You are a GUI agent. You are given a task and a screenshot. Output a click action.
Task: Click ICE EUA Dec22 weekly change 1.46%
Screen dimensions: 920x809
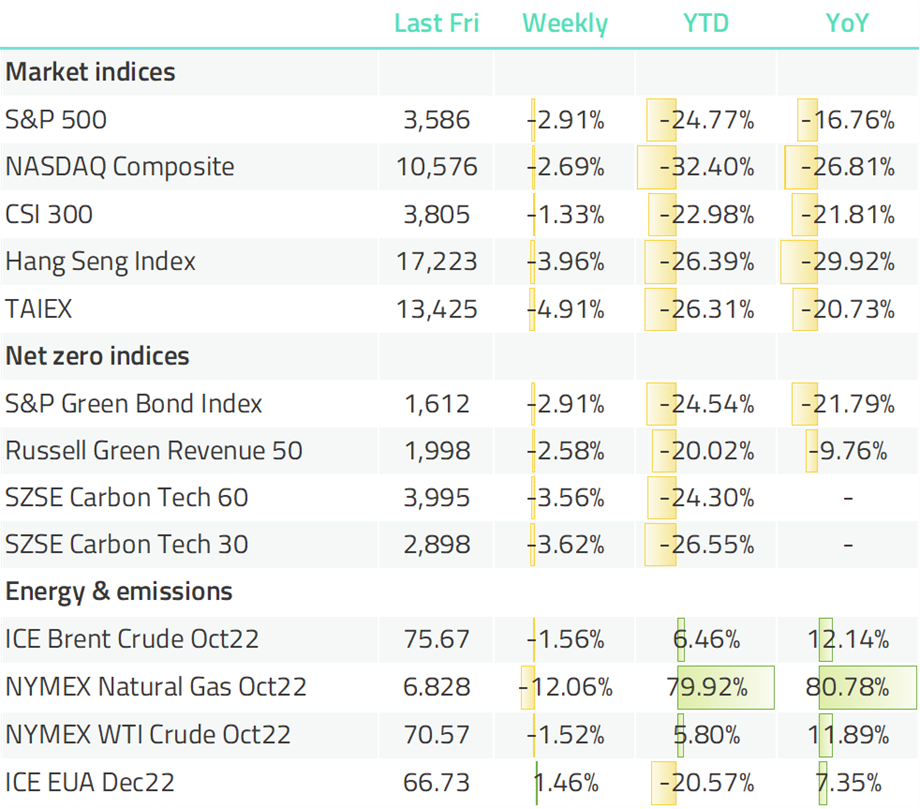(x=566, y=783)
